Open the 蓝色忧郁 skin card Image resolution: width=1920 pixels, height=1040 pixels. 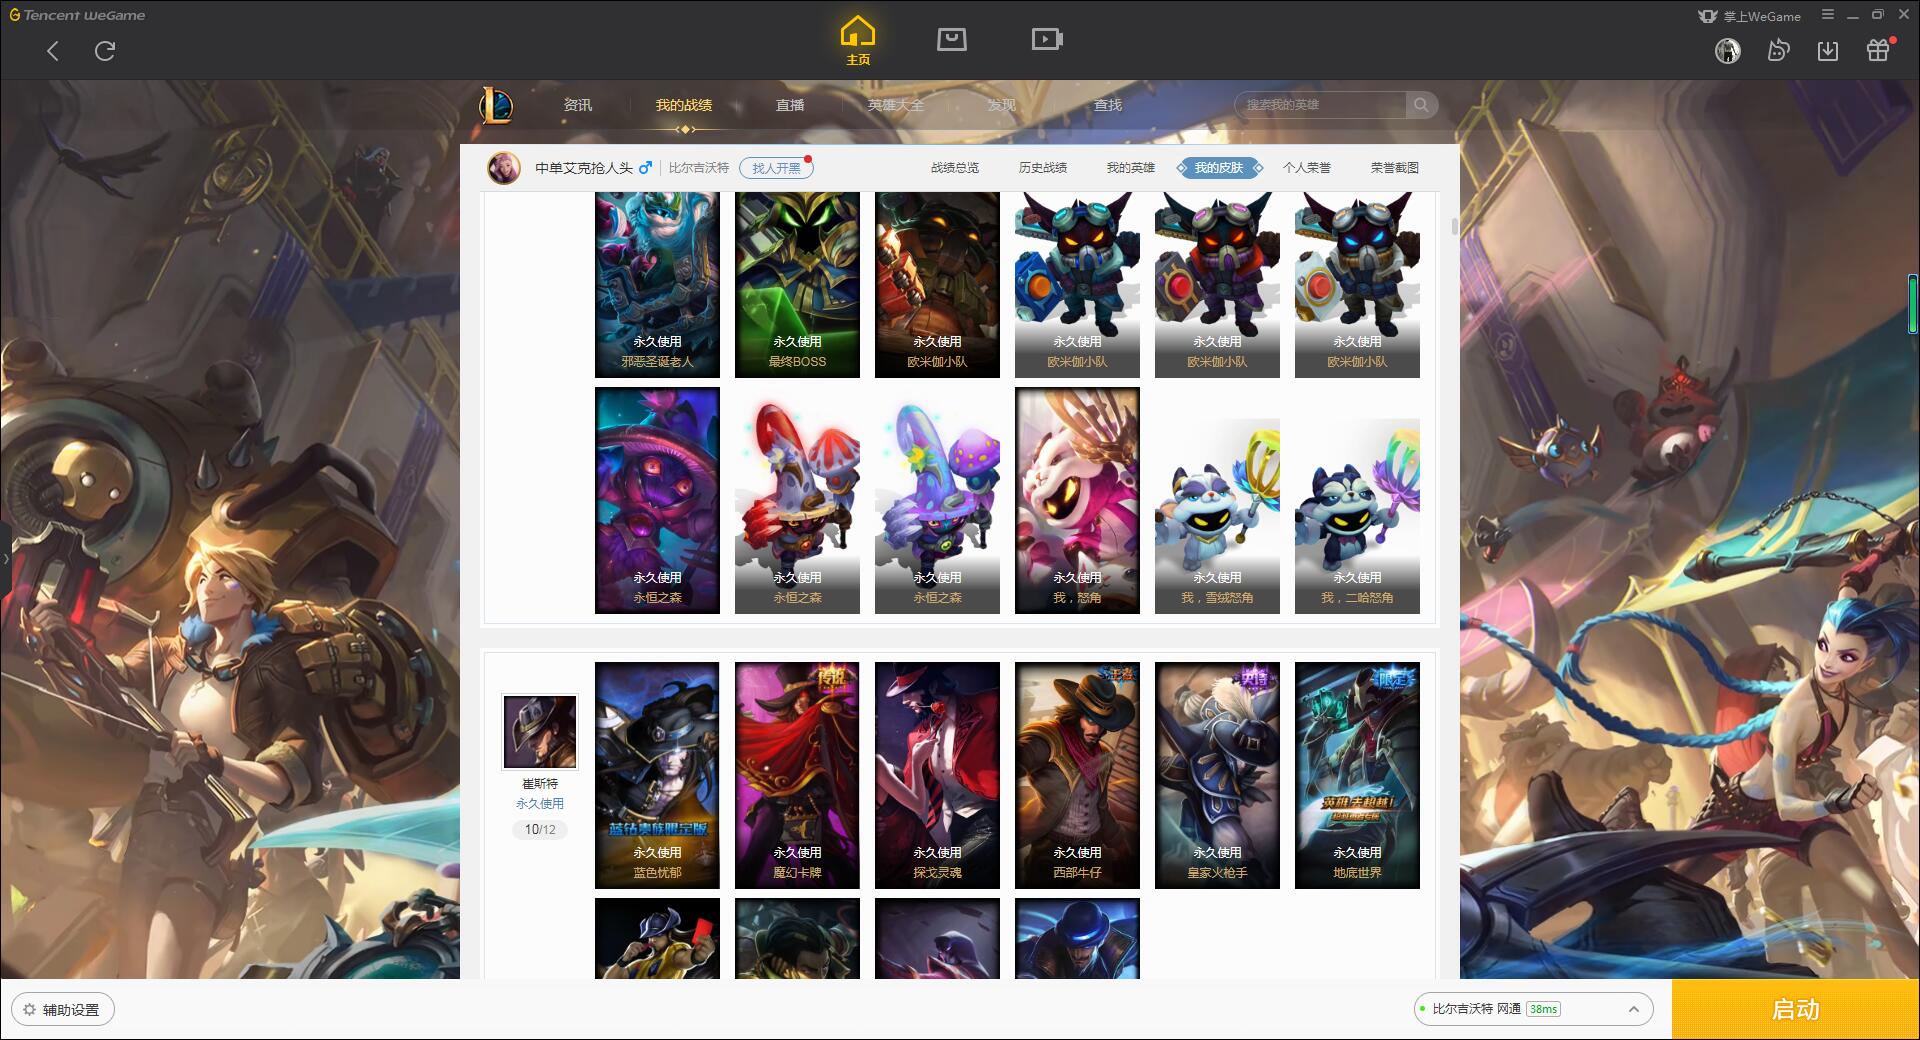click(657, 775)
